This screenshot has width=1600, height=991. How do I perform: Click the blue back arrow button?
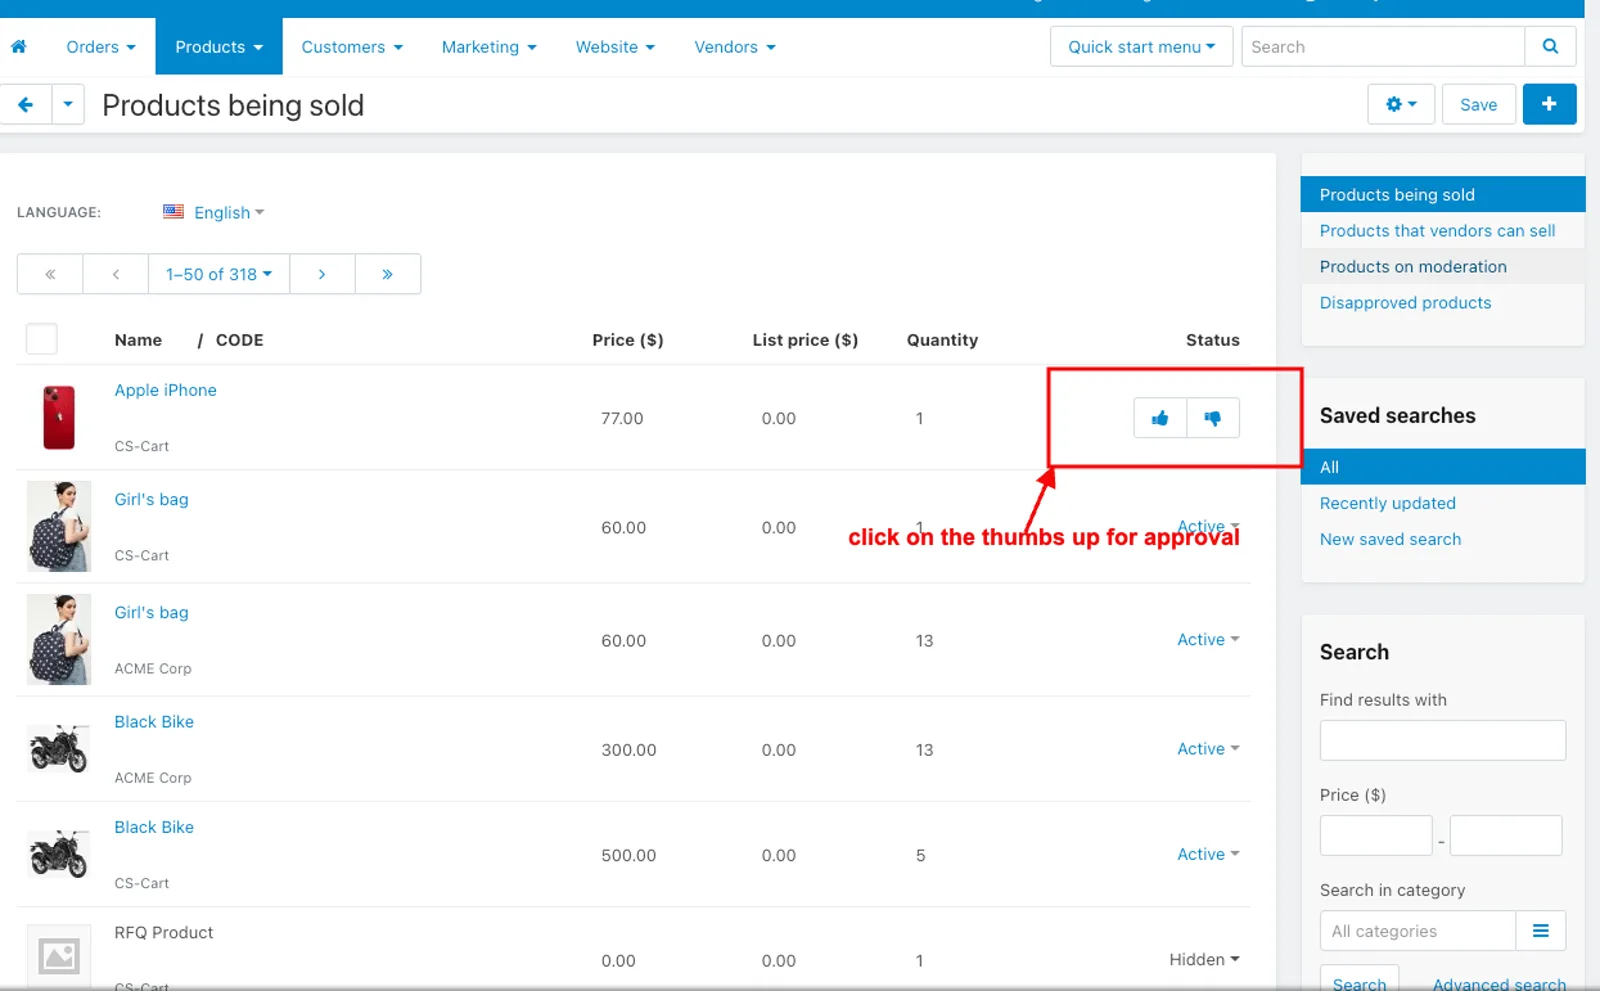pos(25,104)
